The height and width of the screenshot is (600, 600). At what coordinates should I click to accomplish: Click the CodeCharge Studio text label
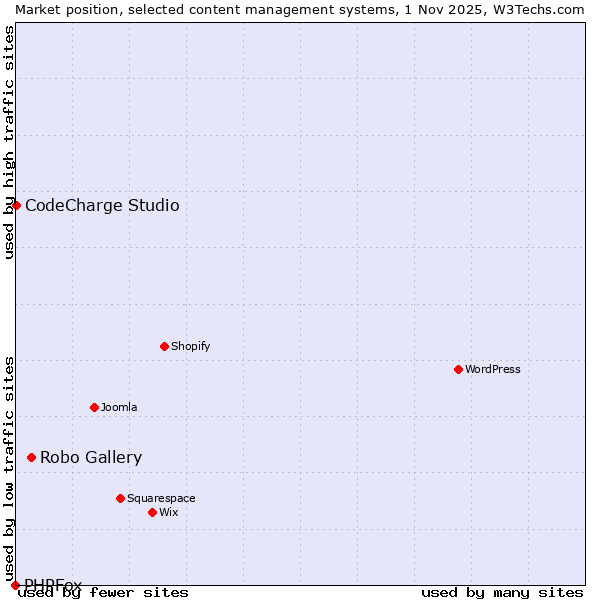[x=102, y=206]
